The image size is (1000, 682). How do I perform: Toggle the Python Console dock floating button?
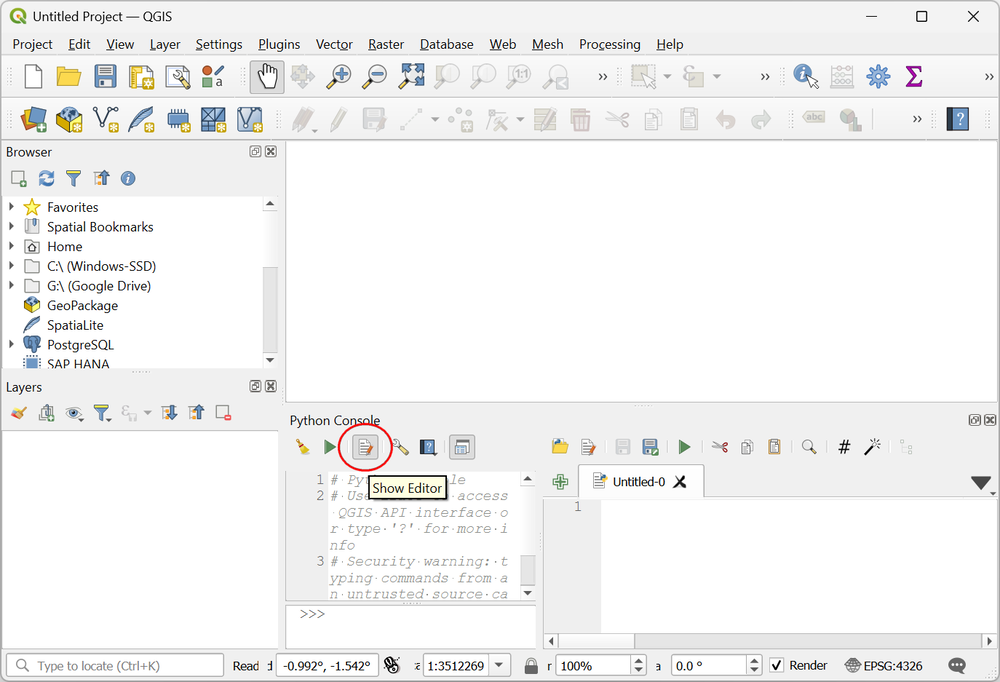click(974, 420)
